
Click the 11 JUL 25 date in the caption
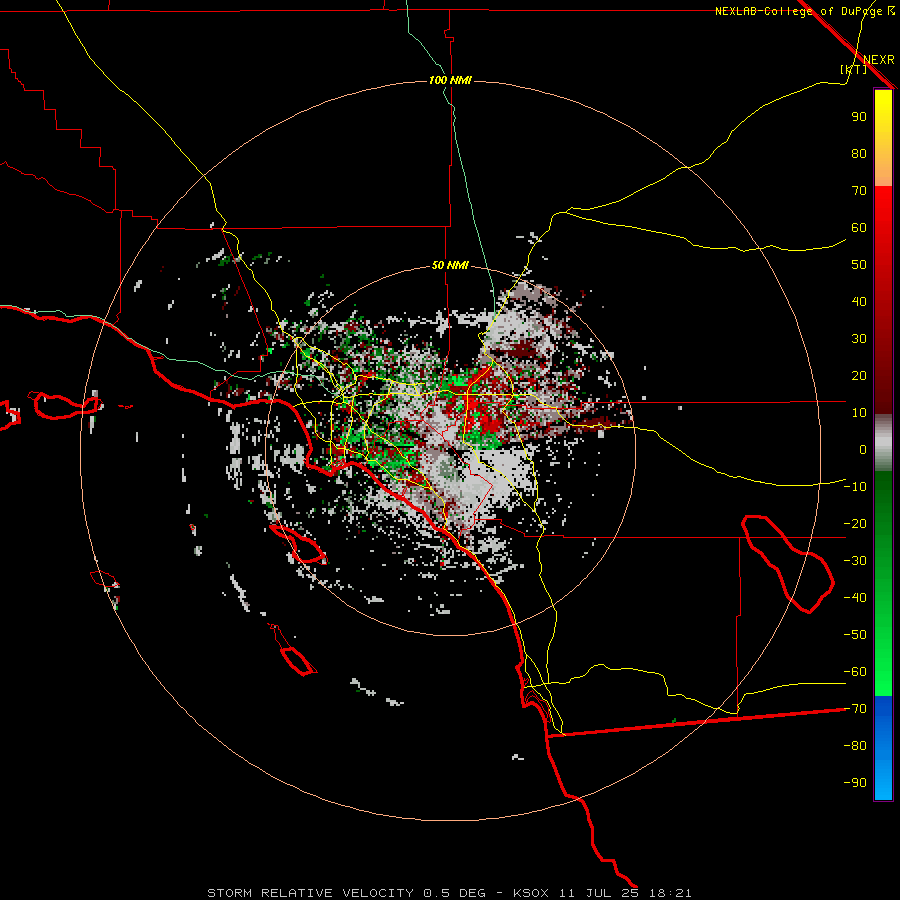(599, 893)
